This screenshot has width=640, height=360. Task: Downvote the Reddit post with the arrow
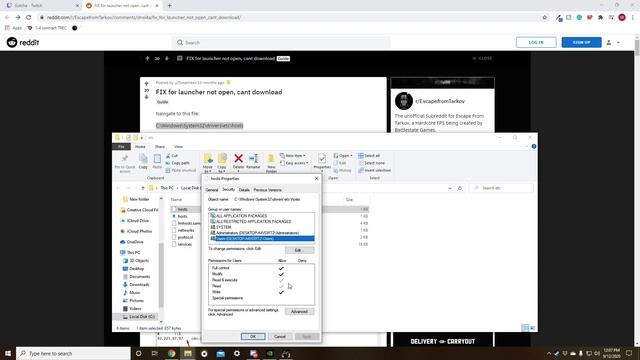147,97
